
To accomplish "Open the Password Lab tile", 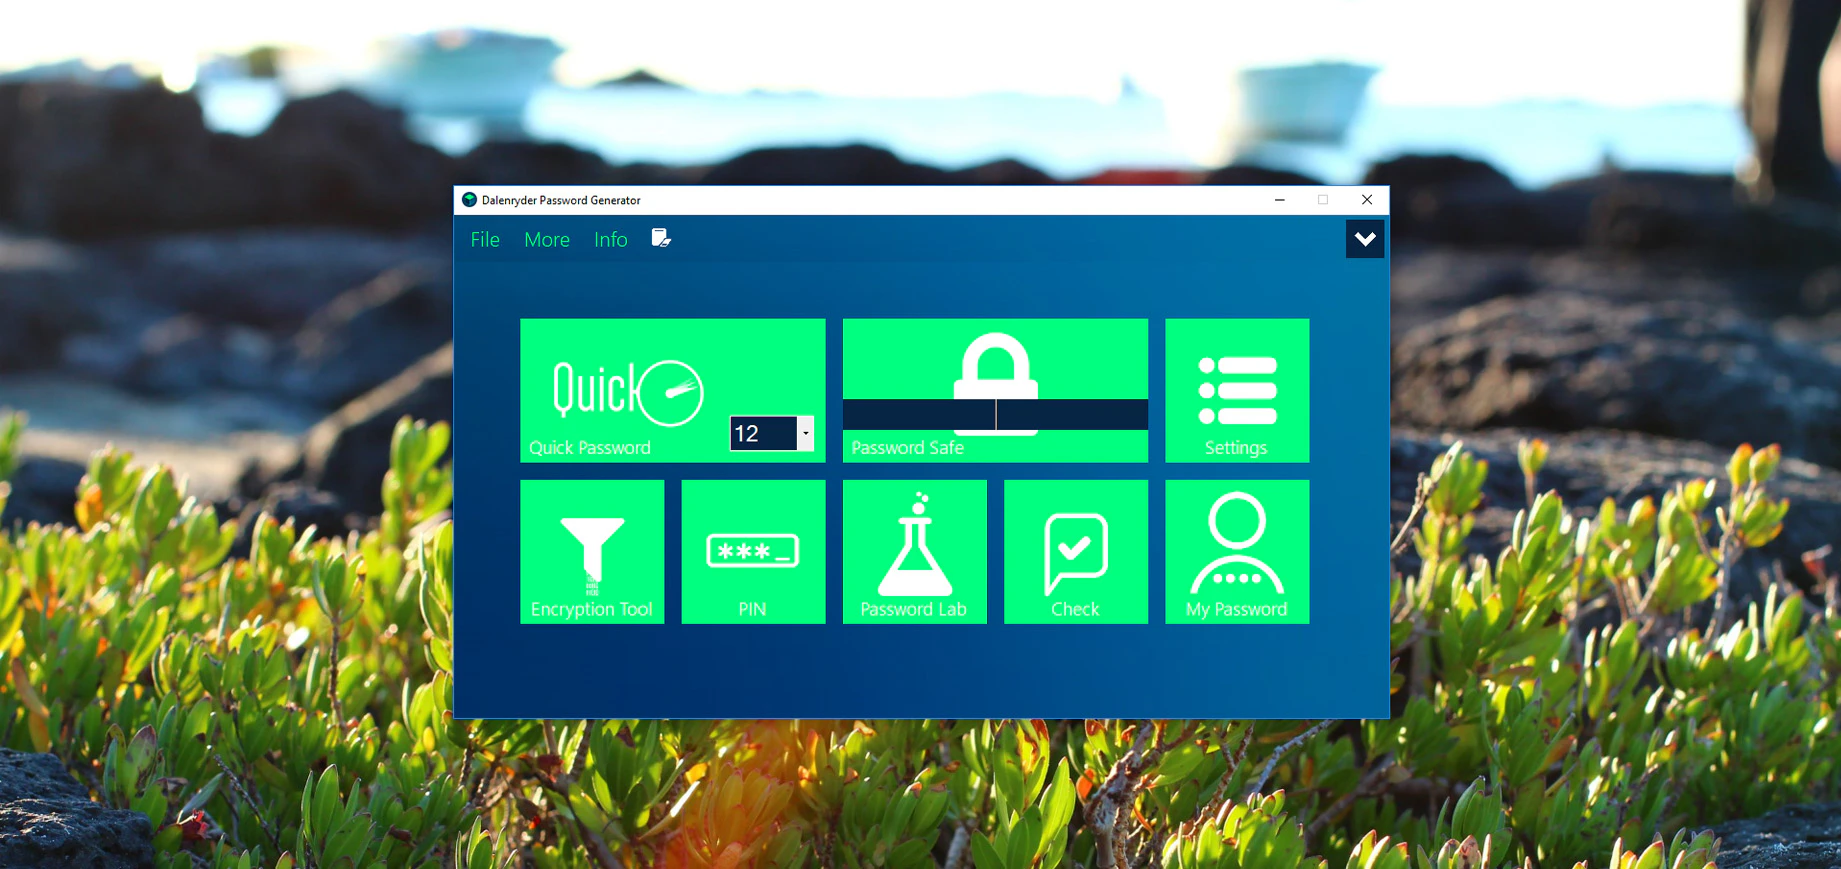I will (x=915, y=552).
